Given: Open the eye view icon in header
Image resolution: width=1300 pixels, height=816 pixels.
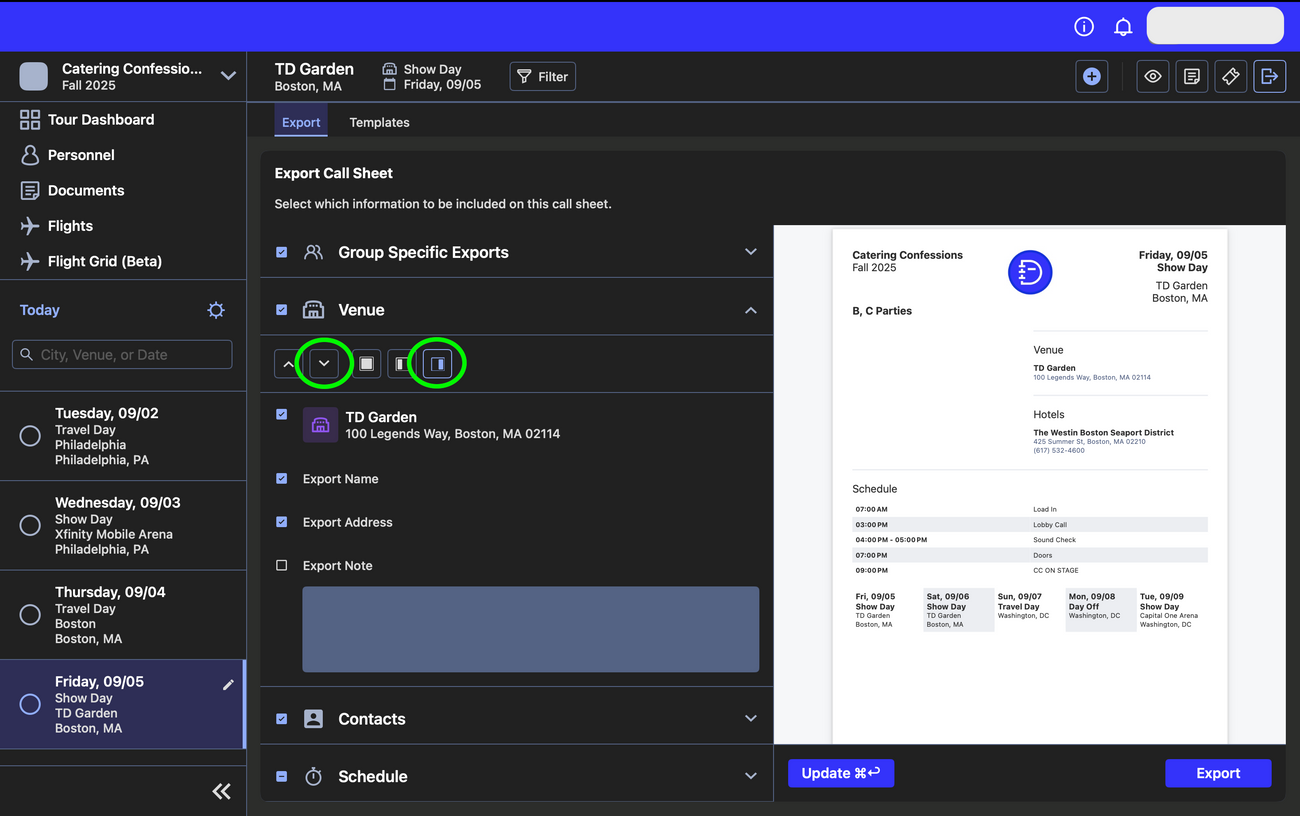Looking at the screenshot, I should point(1153,76).
